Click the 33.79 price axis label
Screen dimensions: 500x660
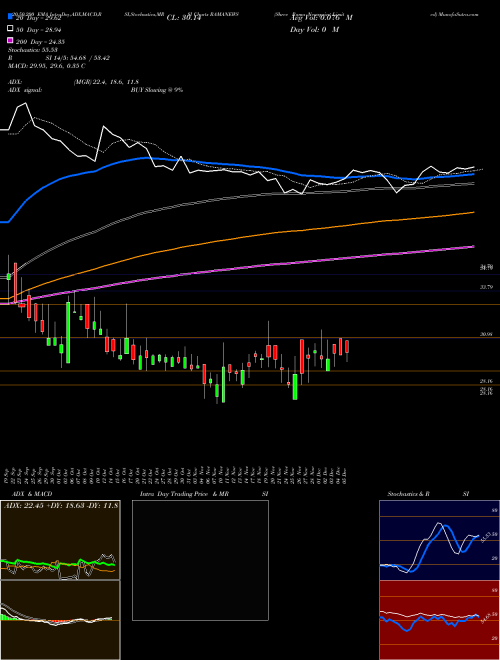[487, 287]
